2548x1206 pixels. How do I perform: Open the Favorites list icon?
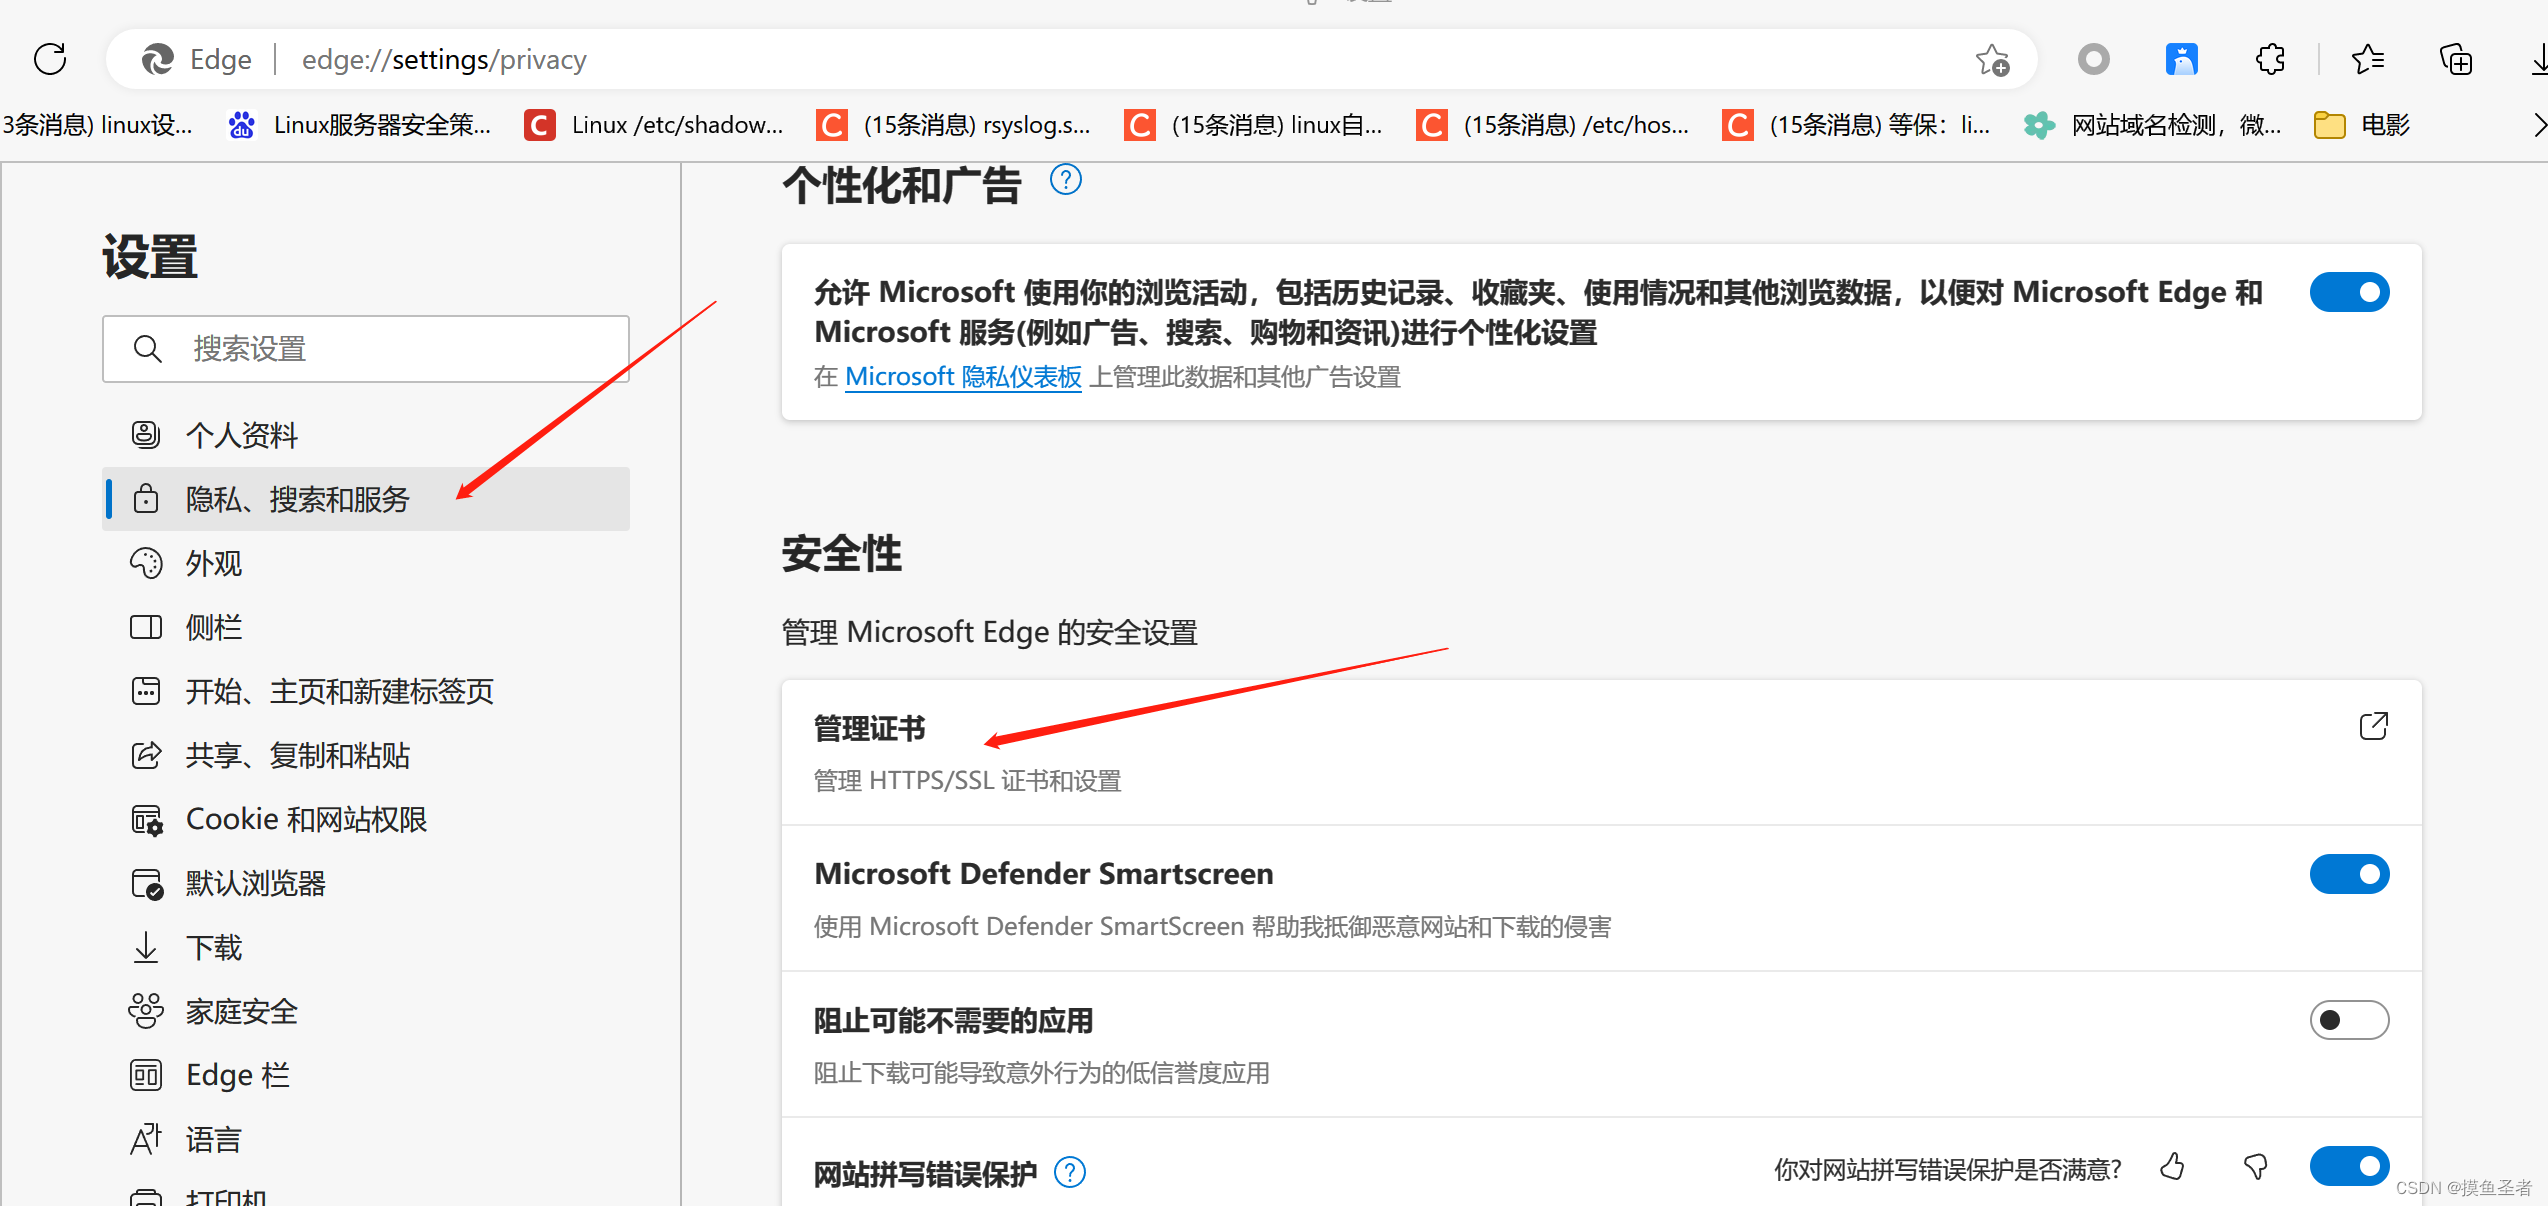[2368, 60]
